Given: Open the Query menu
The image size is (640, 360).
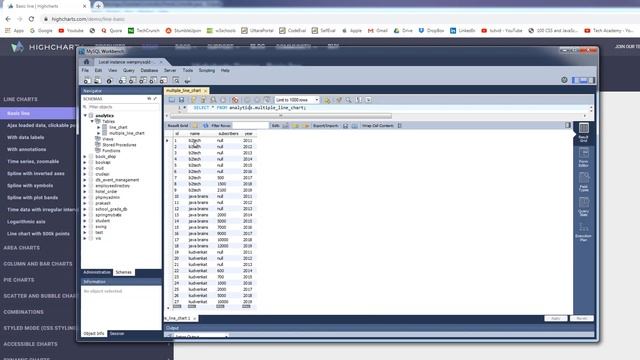Looking at the screenshot, I should (129, 70).
